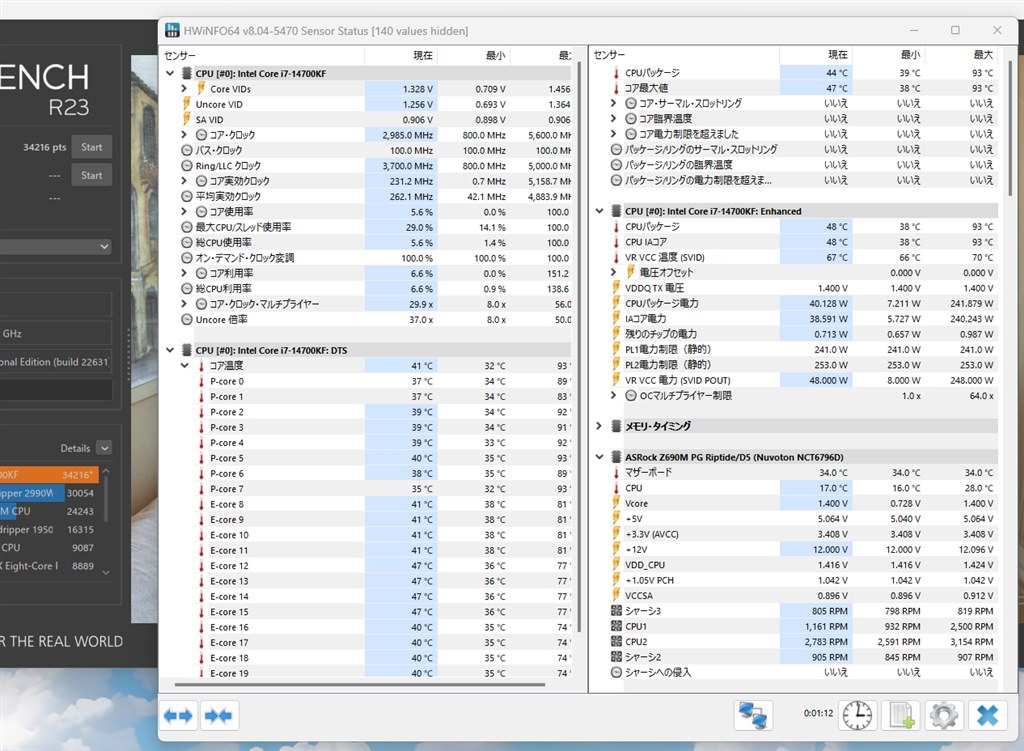Click the left pane 現在 column header
The width and height of the screenshot is (1024, 751).
click(423, 56)
